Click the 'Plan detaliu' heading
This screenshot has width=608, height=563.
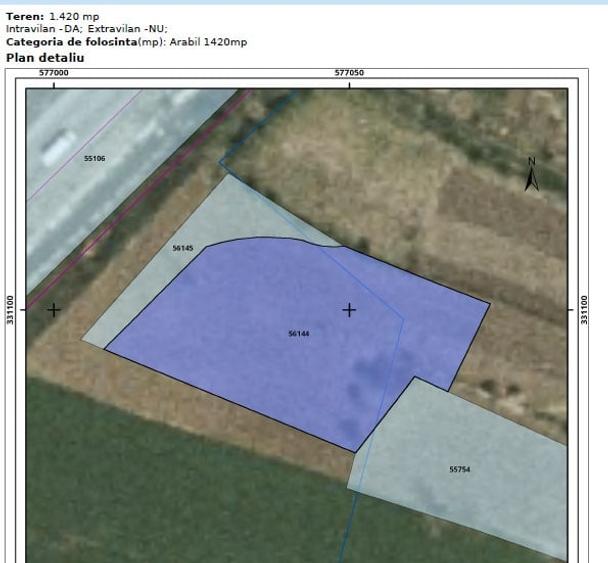45,58
